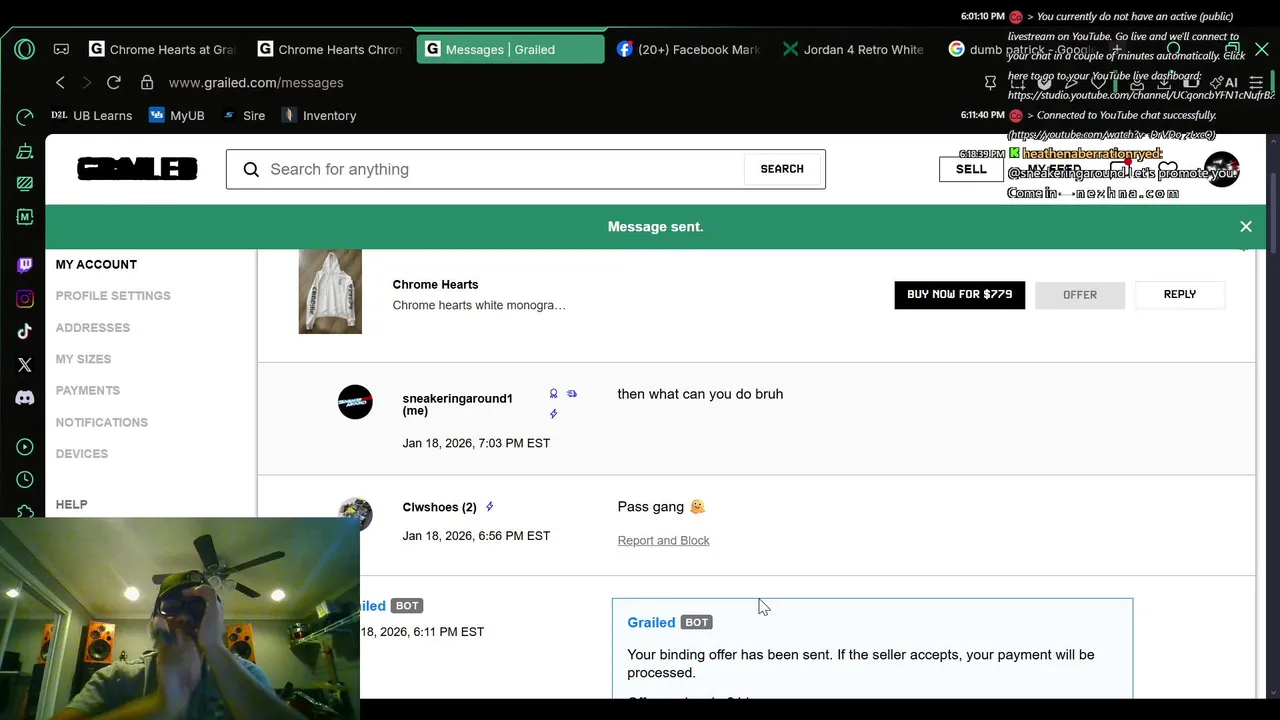Open Easy Setup sliders icon
This screenshot has height=720, width=1280.
click(1256, 83)
